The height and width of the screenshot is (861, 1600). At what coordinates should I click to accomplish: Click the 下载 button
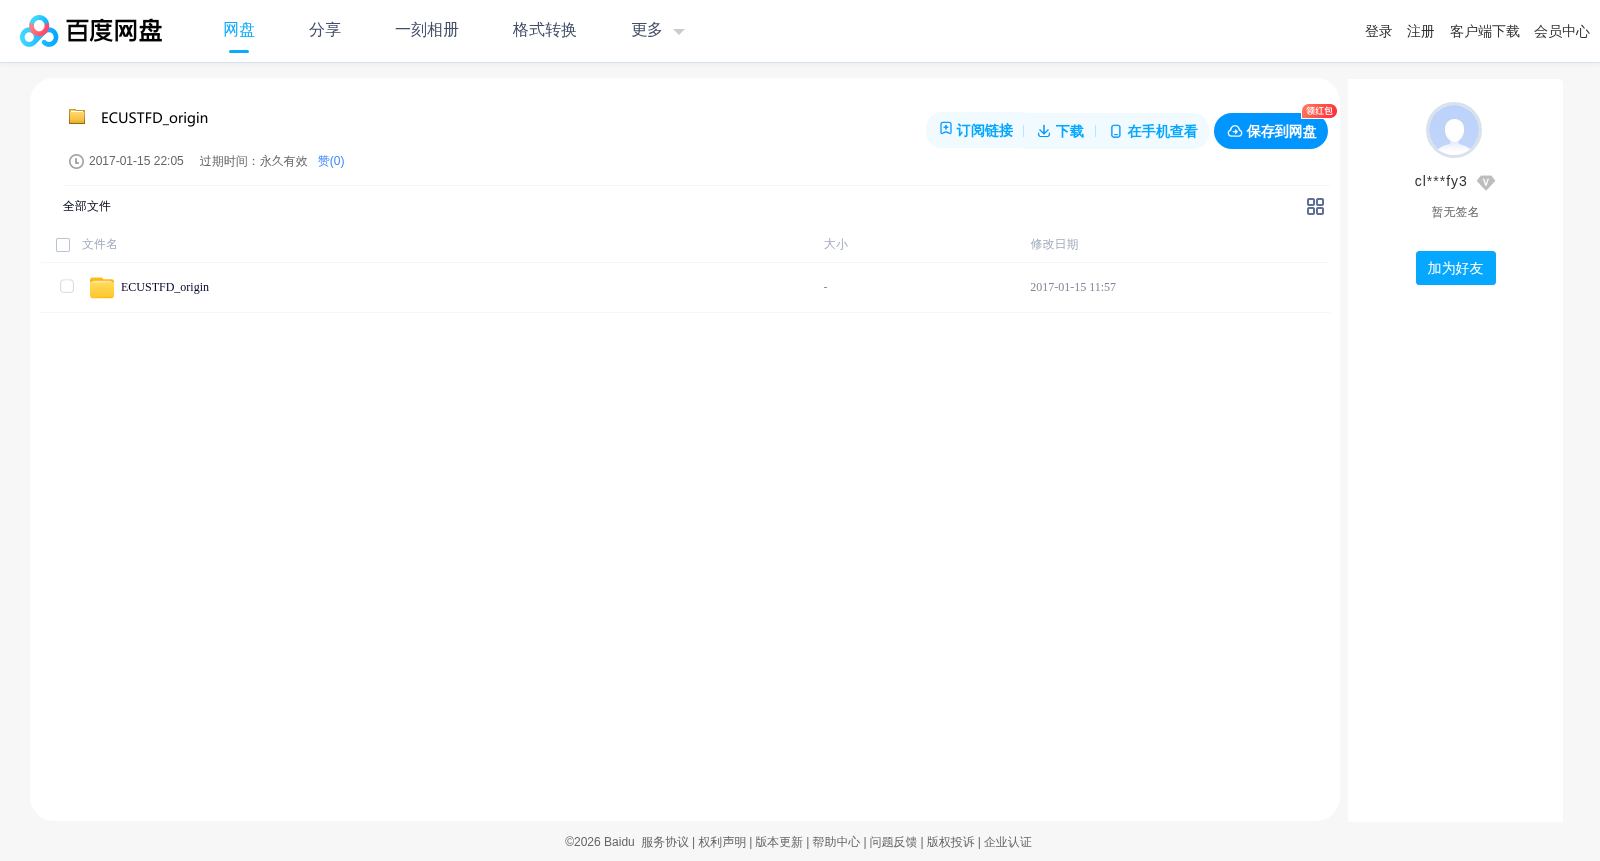(x=1061, y=131)
